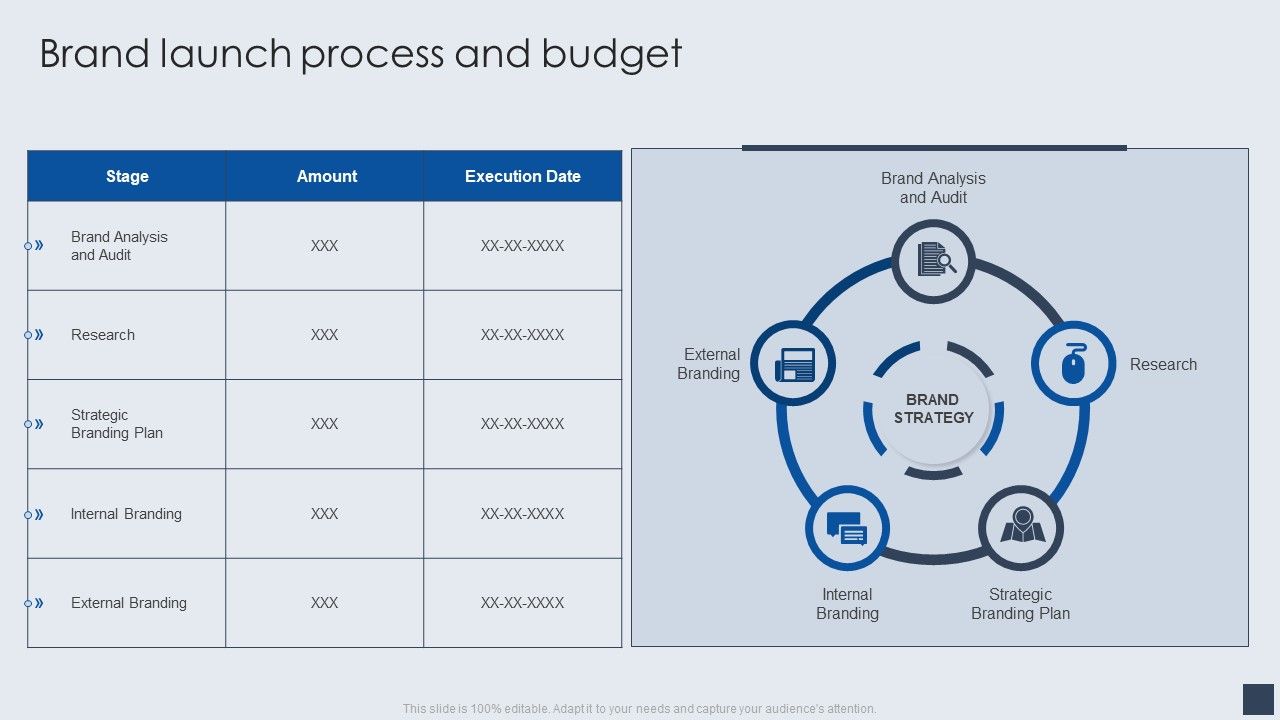Select the External Branding diagram label
The image size is (1280, 720).
click(x=709, y=364)
